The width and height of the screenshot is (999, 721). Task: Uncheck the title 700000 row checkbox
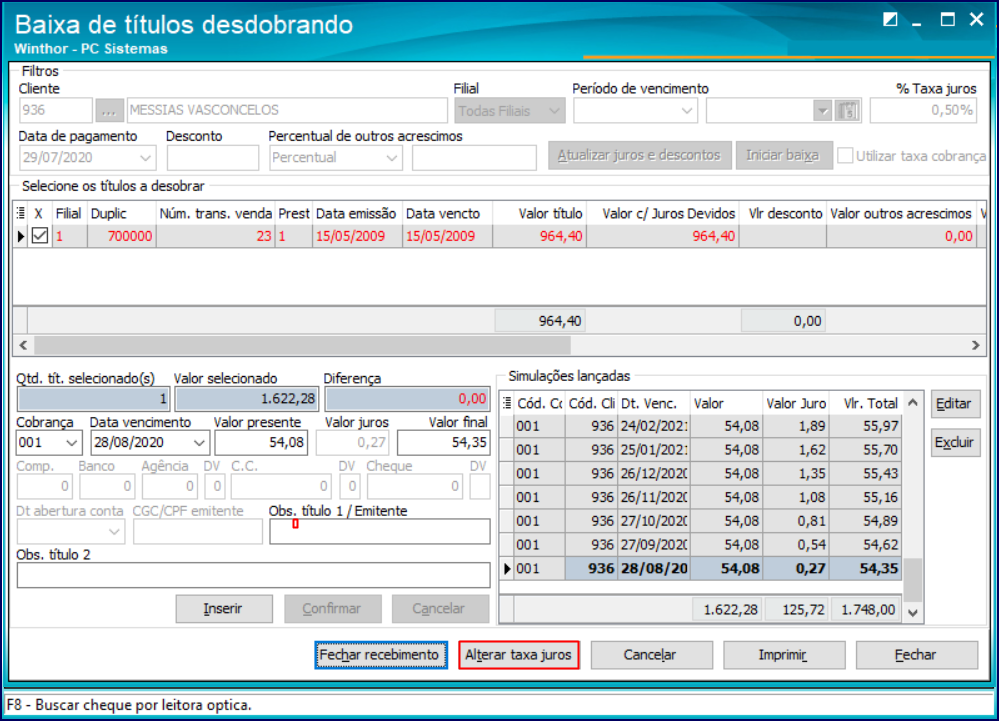40,236
